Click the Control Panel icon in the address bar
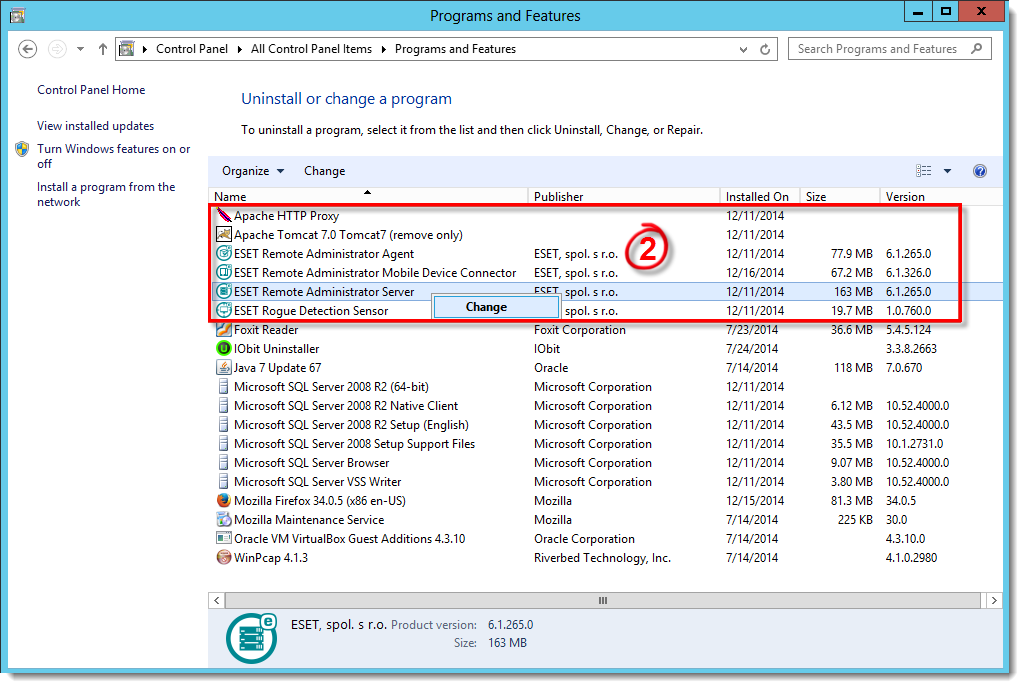The width and height of the screenshot is (1018, 682). (x=127, y=49)
